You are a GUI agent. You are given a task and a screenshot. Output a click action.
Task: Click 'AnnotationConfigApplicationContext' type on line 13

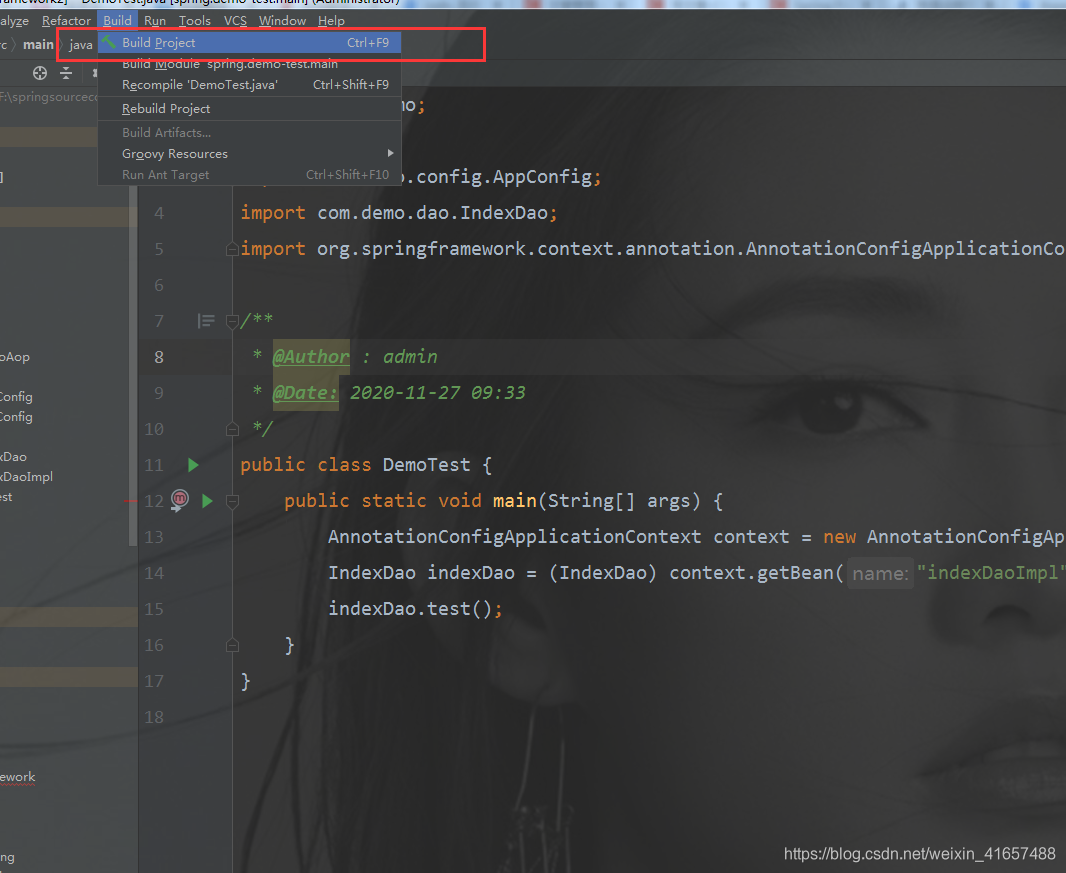(x=514, y=537)
